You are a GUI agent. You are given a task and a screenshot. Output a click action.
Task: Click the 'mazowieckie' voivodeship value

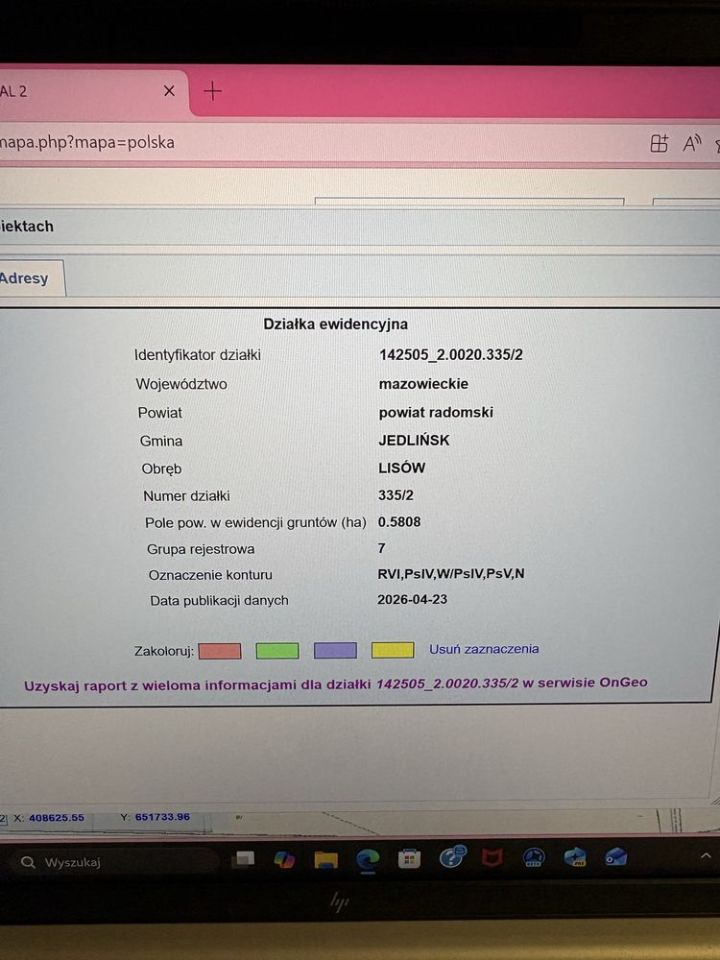pyautogui.click(x=424, y=384)
